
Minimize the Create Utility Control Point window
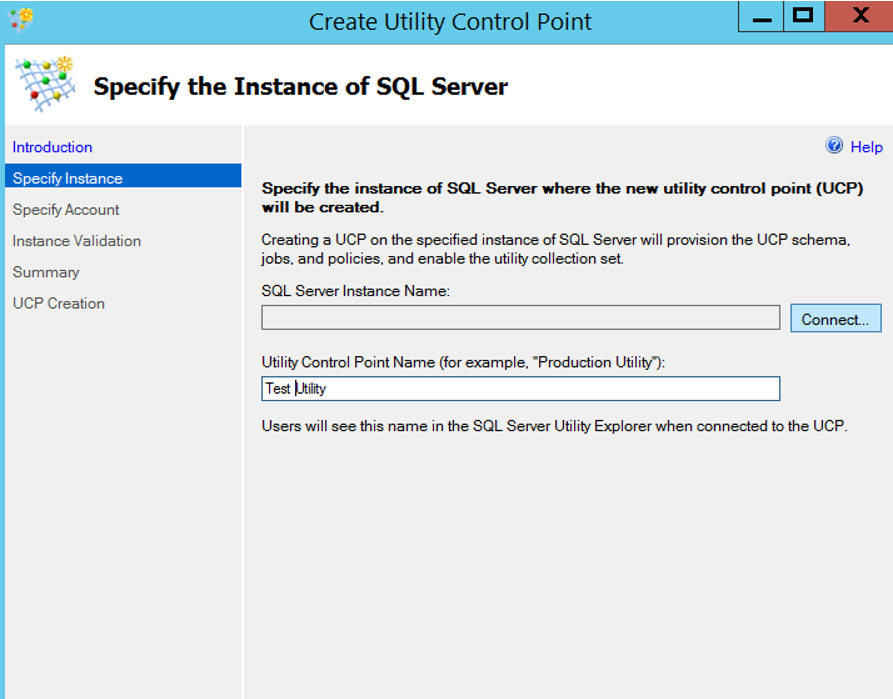pyautogui.click(x=761, y=17)
